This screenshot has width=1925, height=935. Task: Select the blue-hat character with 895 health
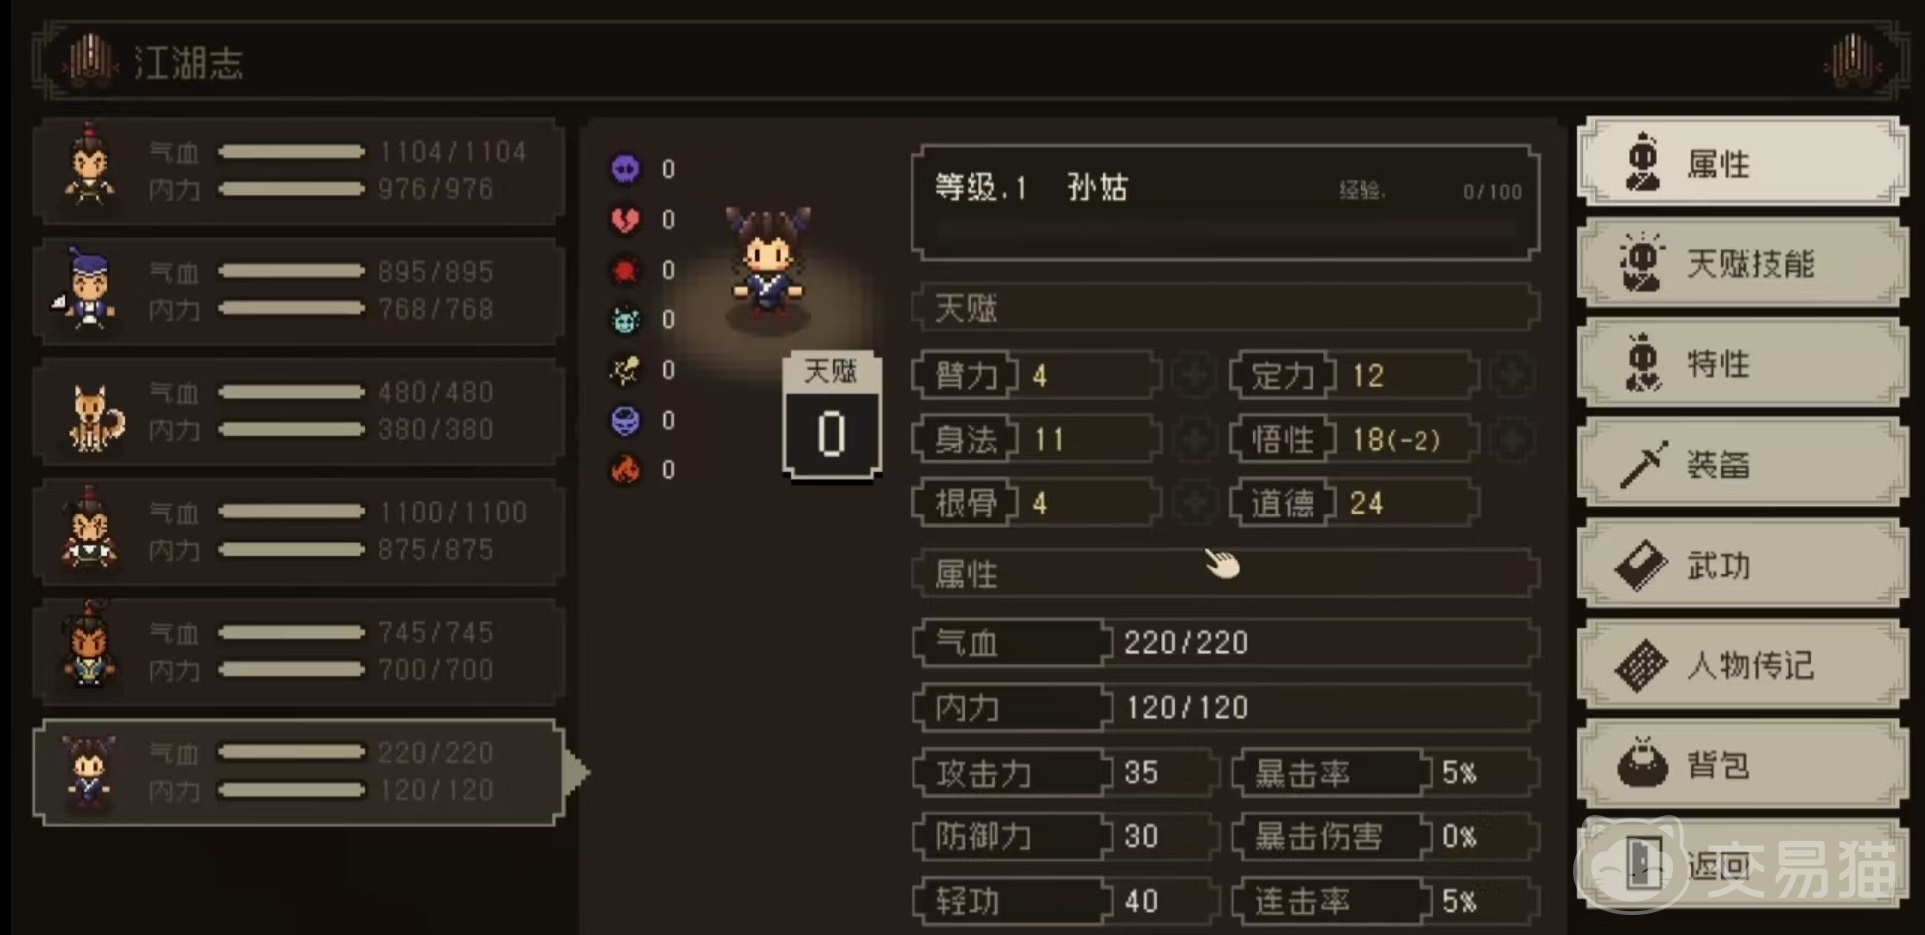coord(299,291)
